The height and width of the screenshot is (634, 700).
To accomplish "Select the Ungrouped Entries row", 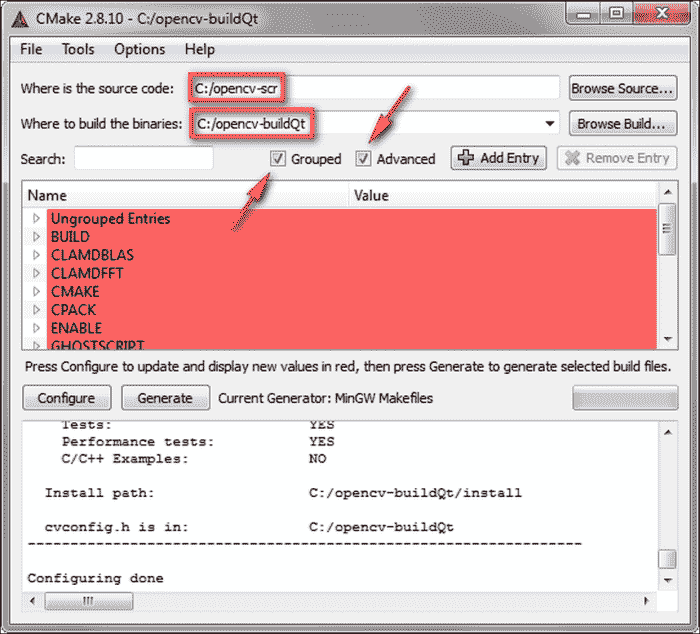I will click(x=352, y=218).
